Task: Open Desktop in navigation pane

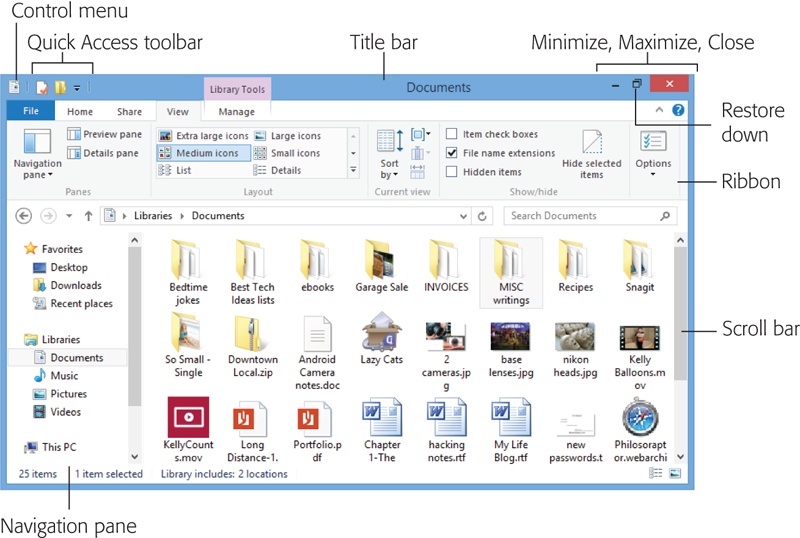Action: point(60,267)
